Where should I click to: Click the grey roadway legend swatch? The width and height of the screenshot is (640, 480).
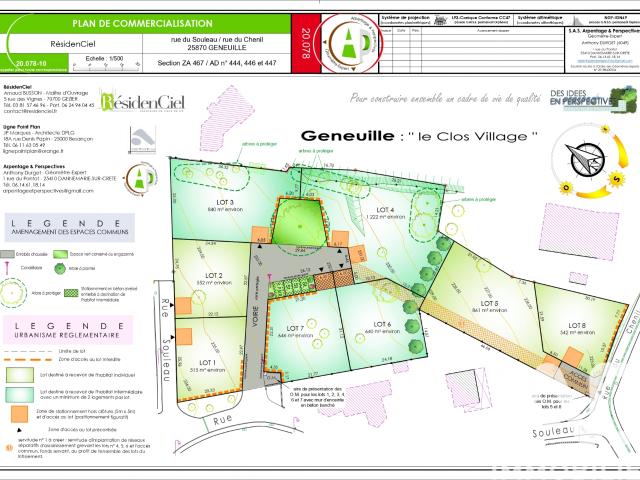click(7, 254)
